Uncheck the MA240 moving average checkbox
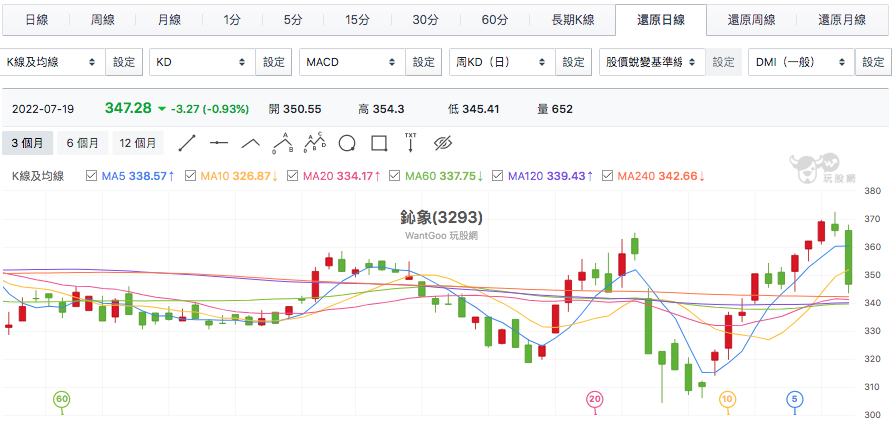The height and width of the screenshot is (421, 894). pyautogui.click(x=607, y=176)
